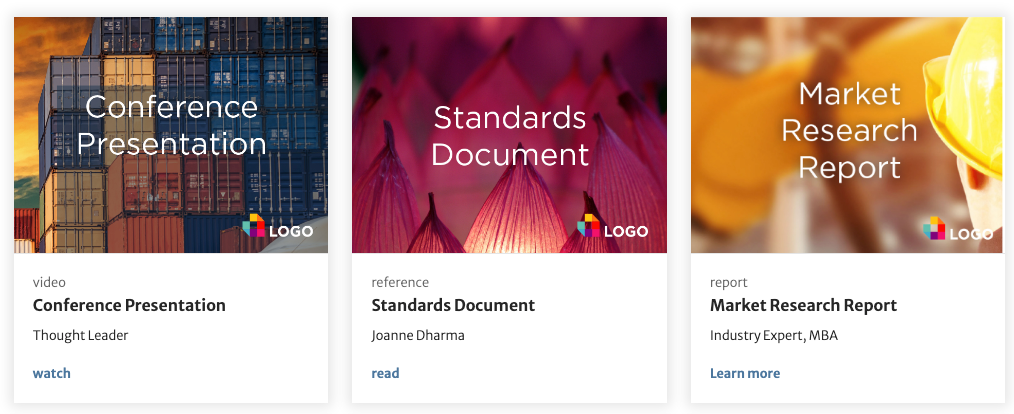Viewport: 1014px width, 414px height.
Task: Follow the "Learn more" link
Action: [x=745, y=373]
